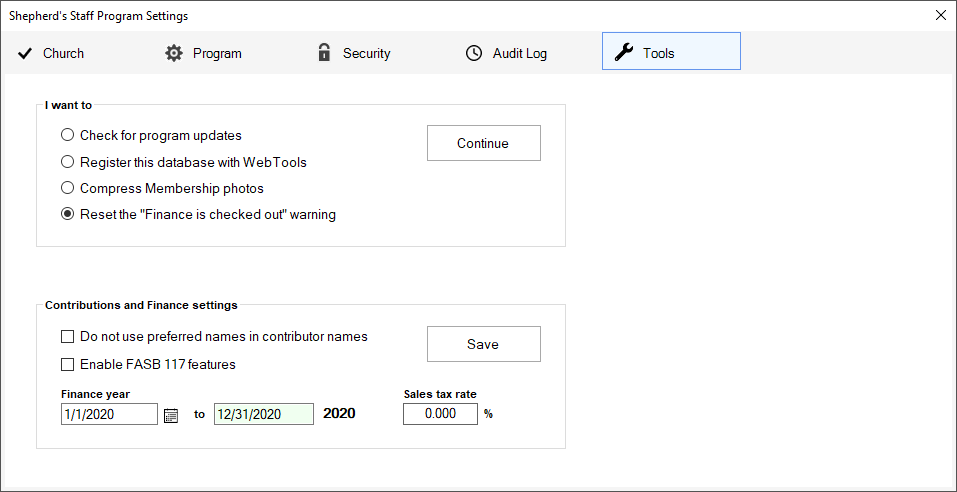Viewport: 957px width, 492px height.
Task: Click the padlock icon beside Security
Action: click(324, 53)
